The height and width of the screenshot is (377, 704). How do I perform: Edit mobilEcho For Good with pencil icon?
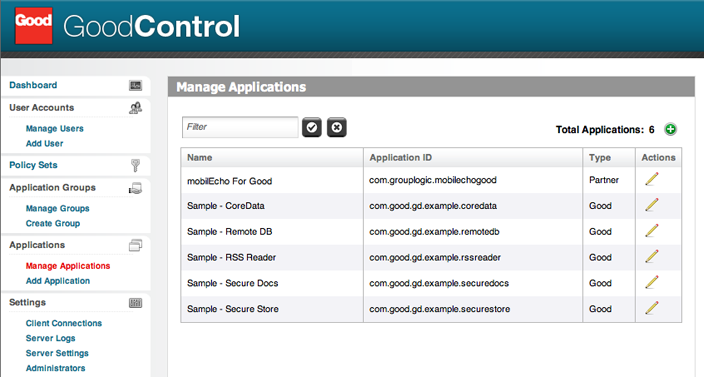point(651,179)
